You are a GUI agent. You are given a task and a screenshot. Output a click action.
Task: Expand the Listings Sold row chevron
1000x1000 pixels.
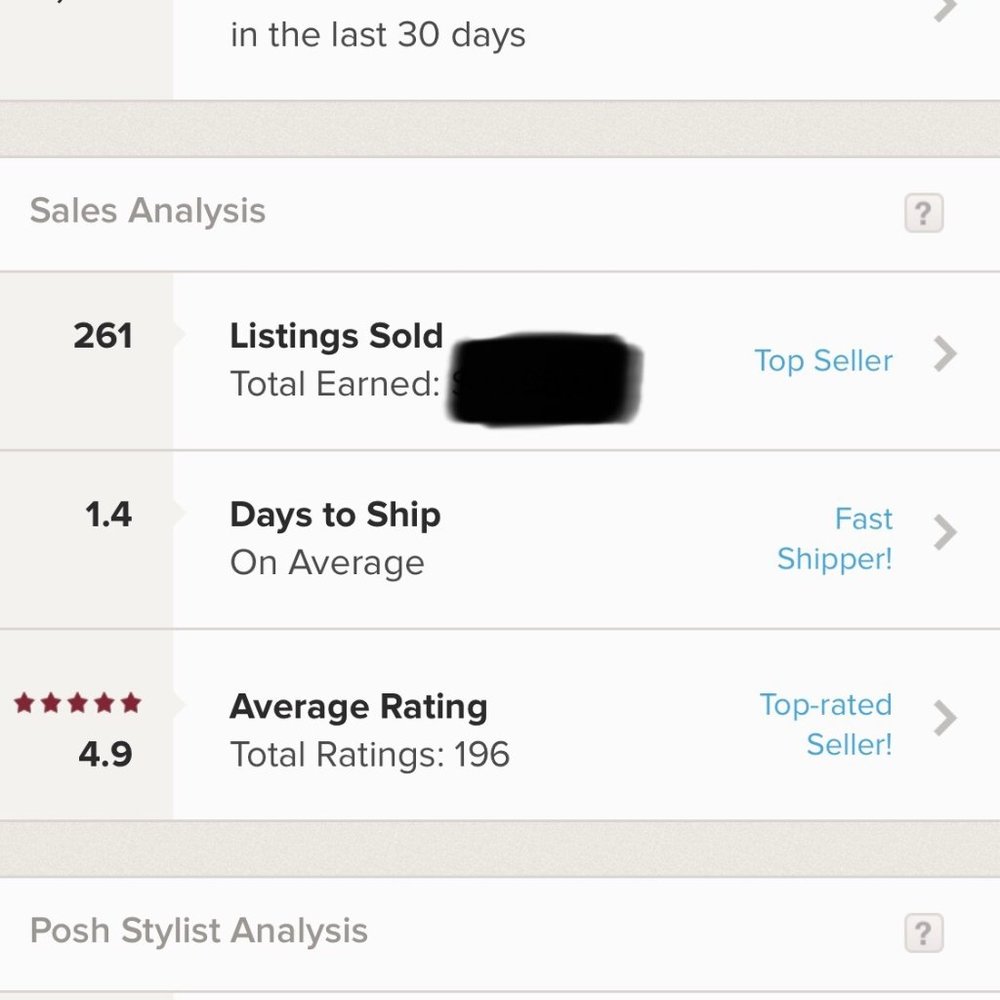tap(945, 354)
